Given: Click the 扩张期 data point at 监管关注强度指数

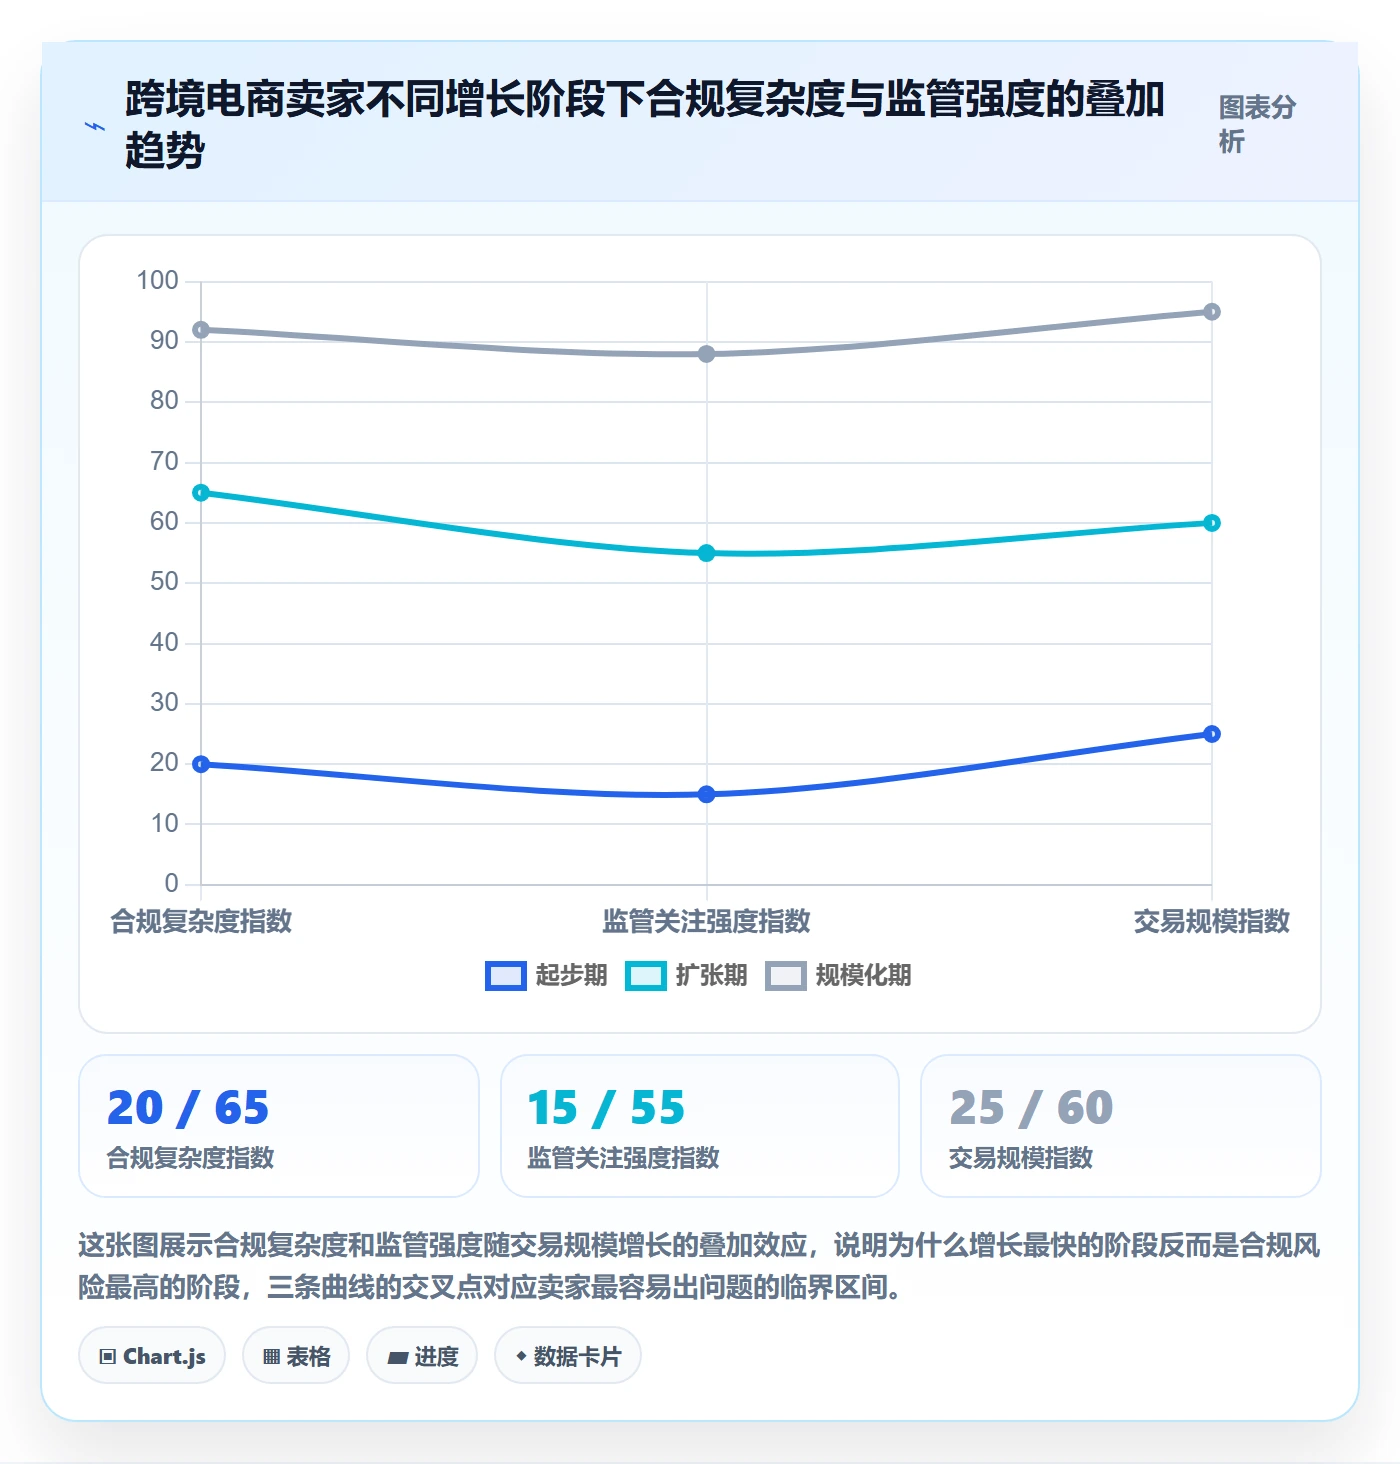Looking at the screenshot, I should [x=707, y=553].
